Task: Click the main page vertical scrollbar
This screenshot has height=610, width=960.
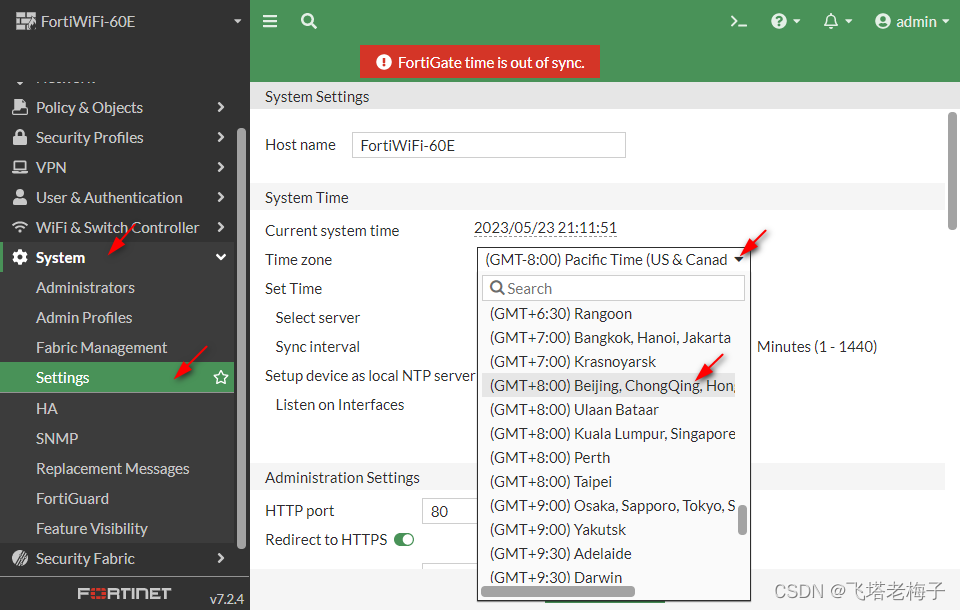Action: [x=952, y=171]
